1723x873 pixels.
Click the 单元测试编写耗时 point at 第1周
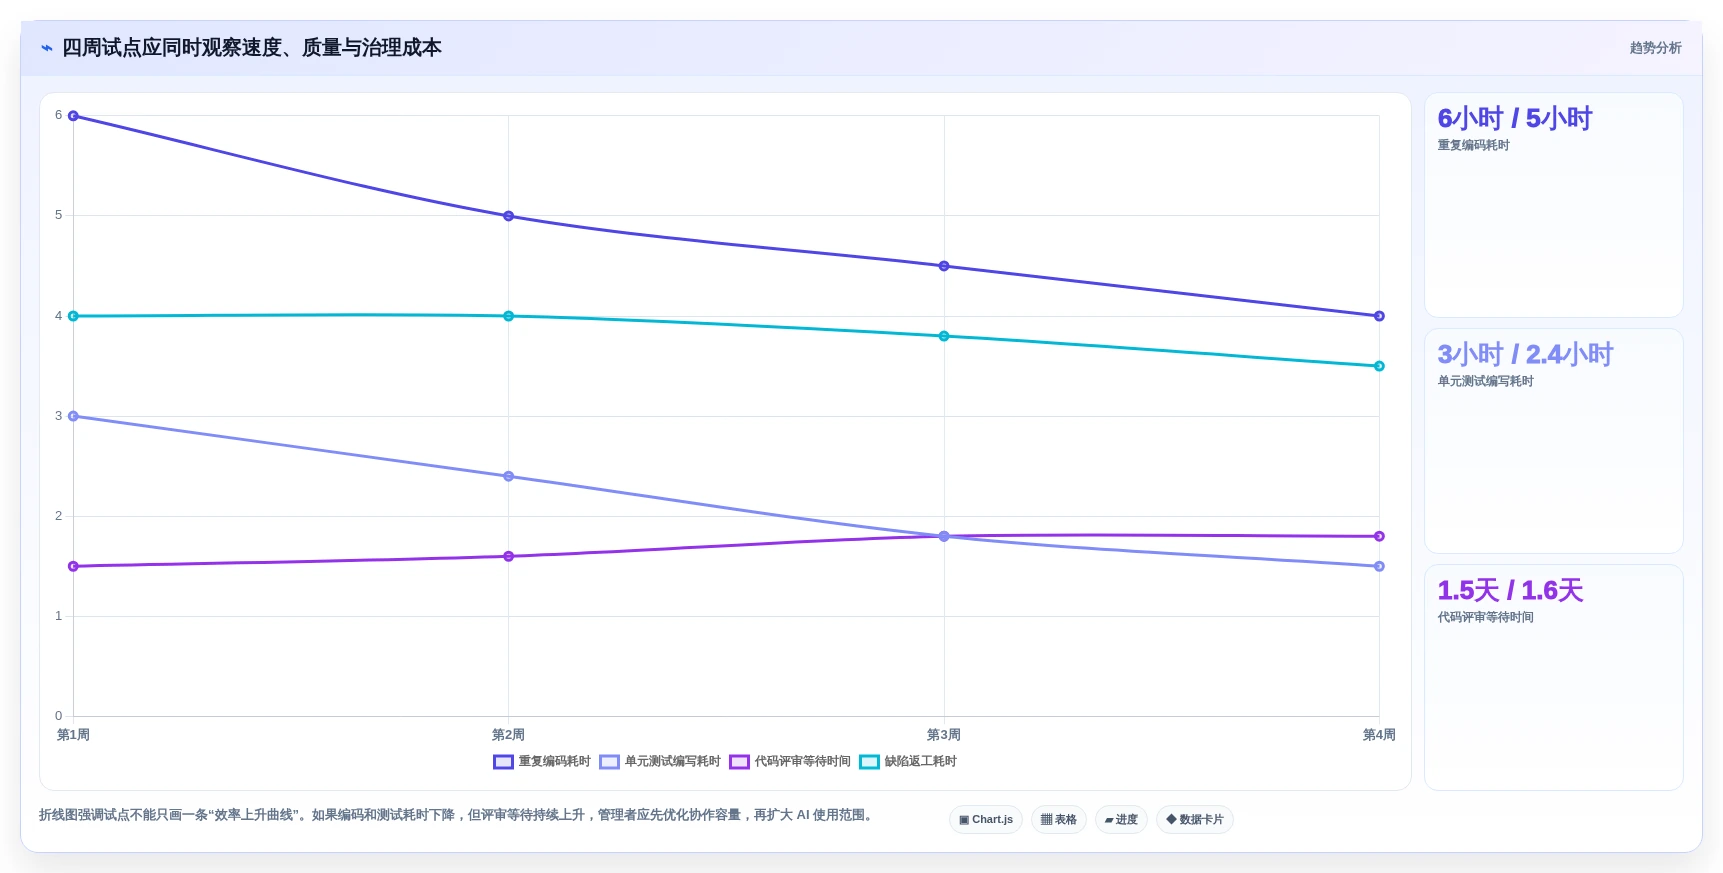[73, 416]
